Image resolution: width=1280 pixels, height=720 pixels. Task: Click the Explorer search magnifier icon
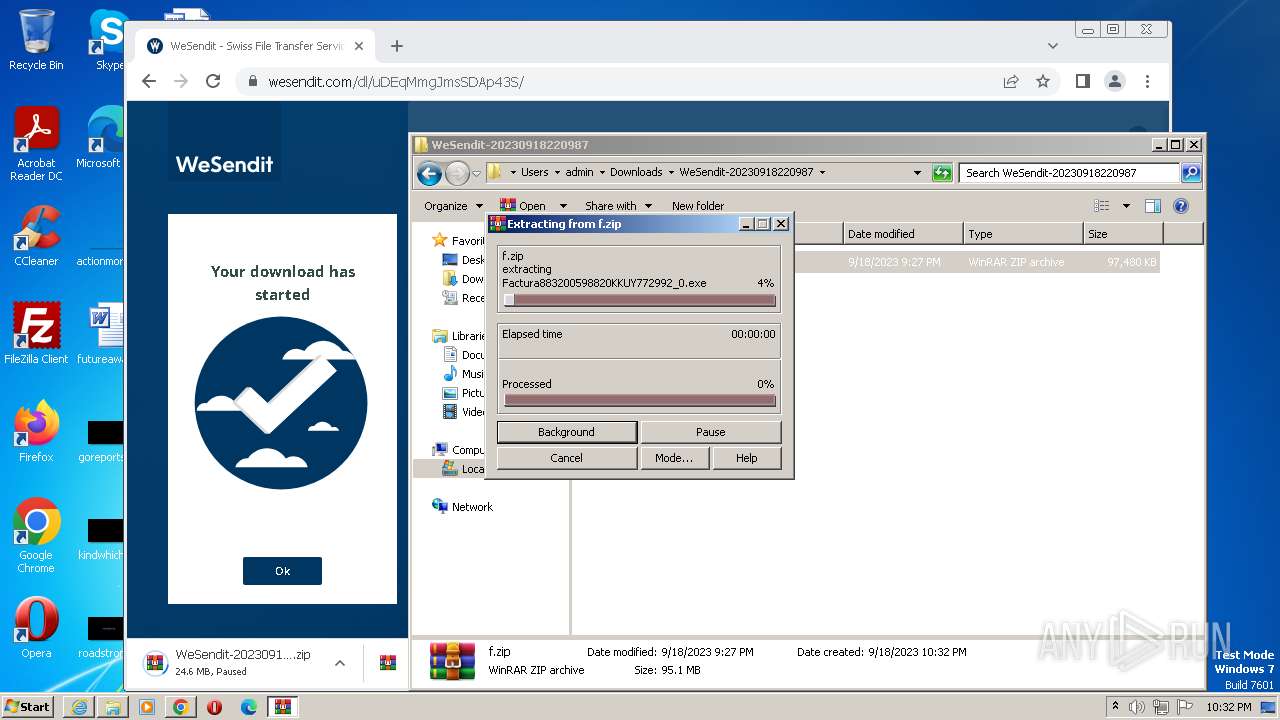pos(1190,173)
